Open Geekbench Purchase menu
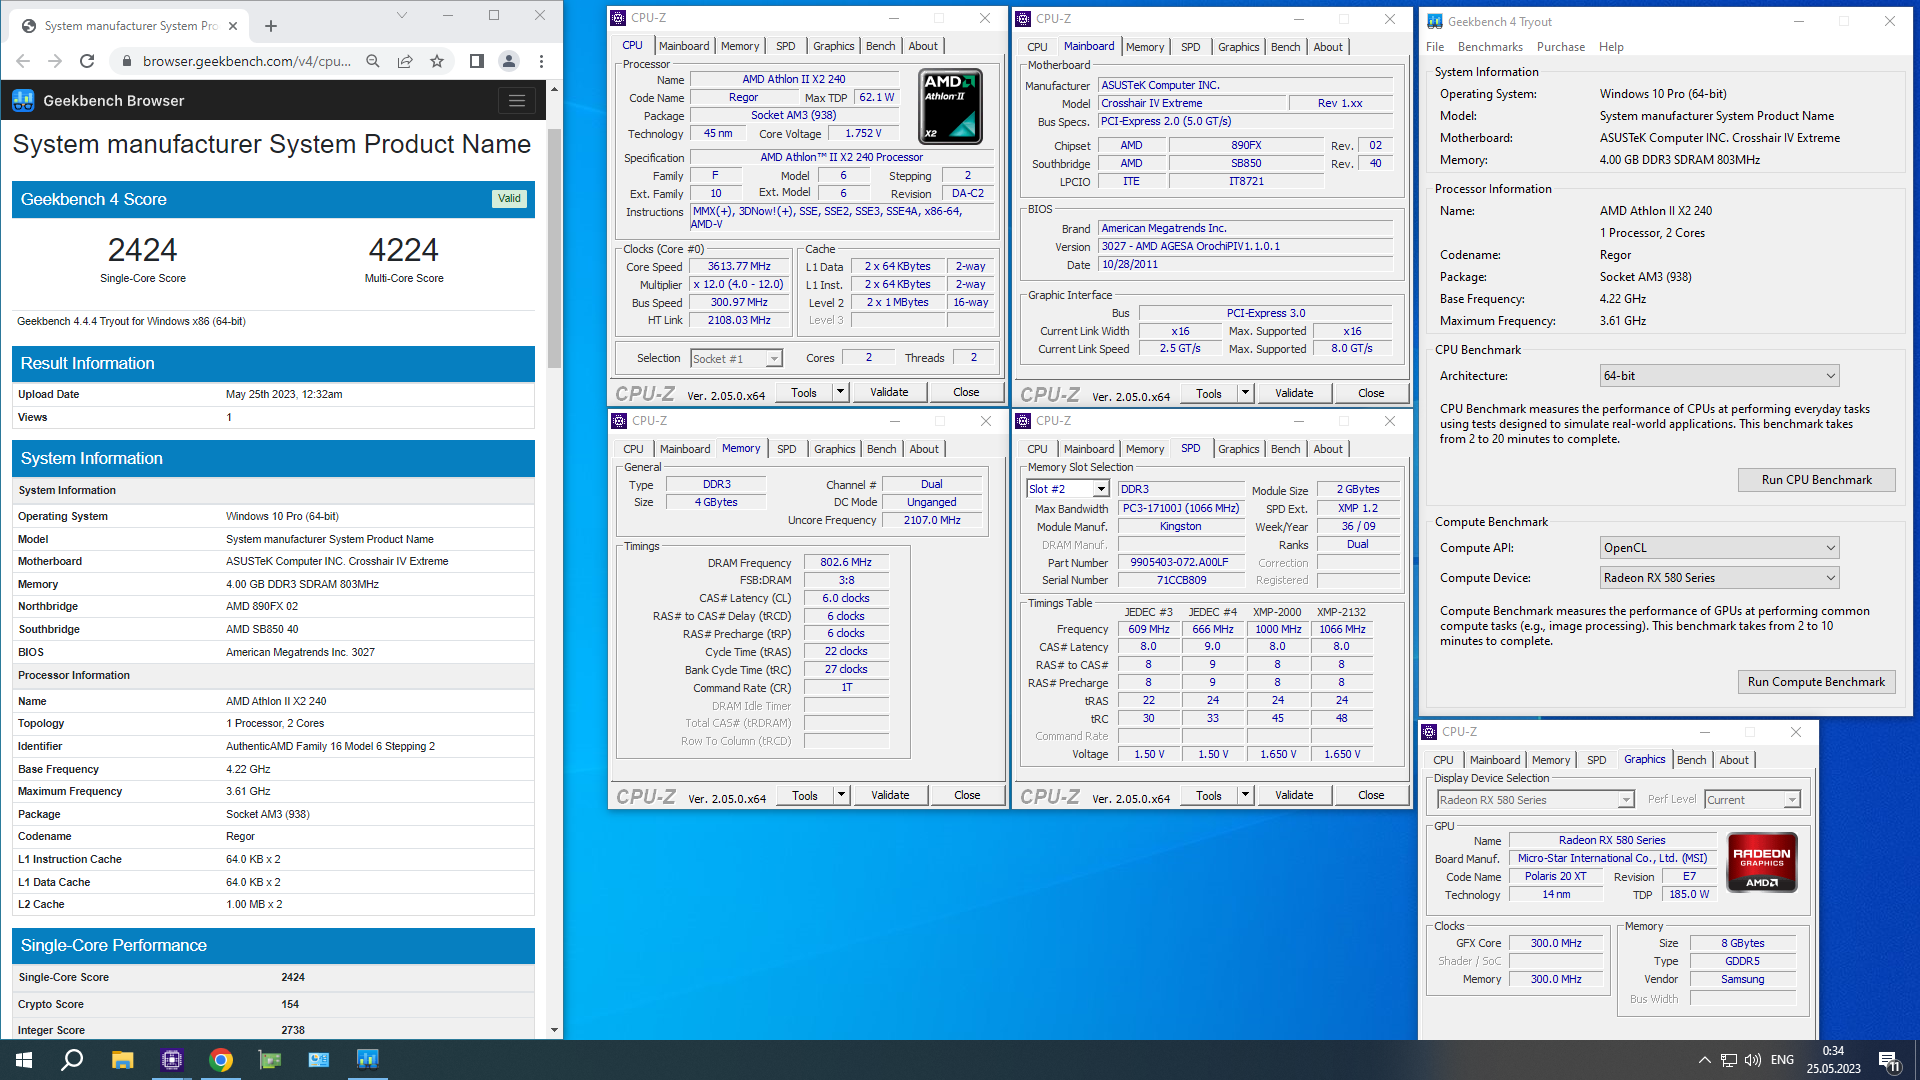Viewport: 1920px width, 1080px height. (x=1561, y=47)
